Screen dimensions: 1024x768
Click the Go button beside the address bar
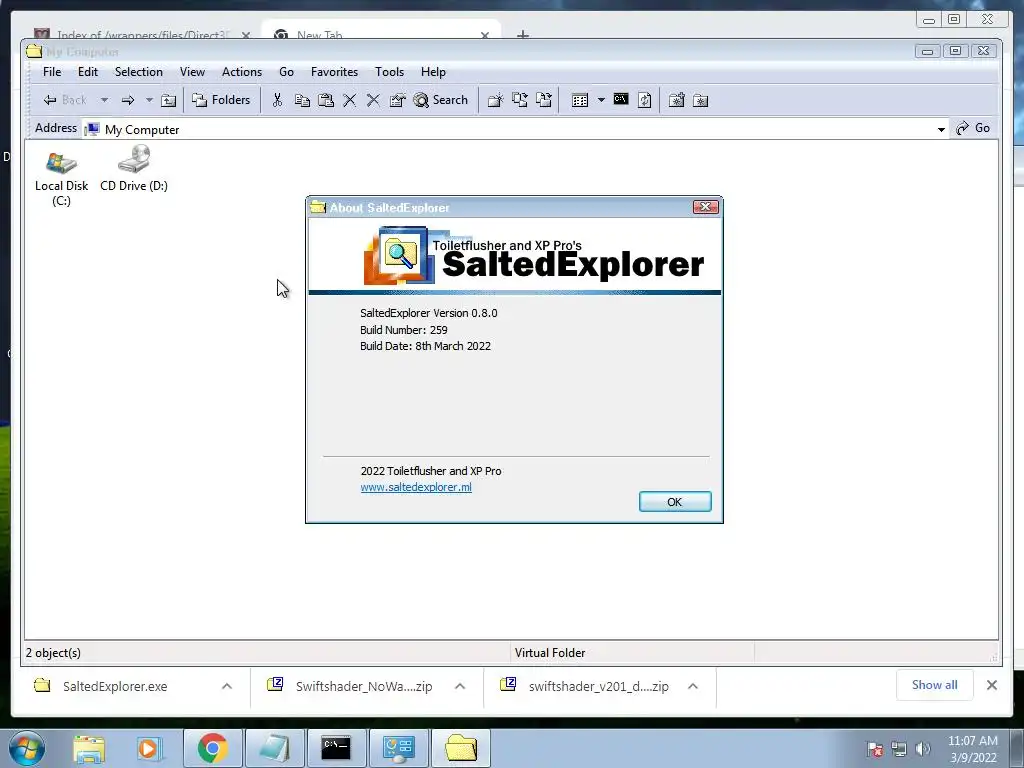point(973,128)
